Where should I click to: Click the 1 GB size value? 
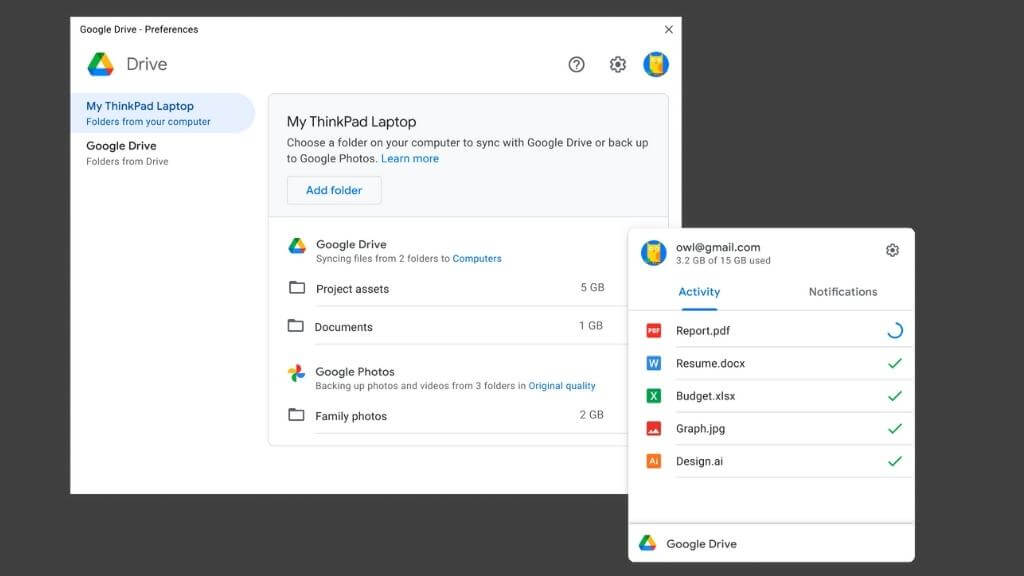590,325
